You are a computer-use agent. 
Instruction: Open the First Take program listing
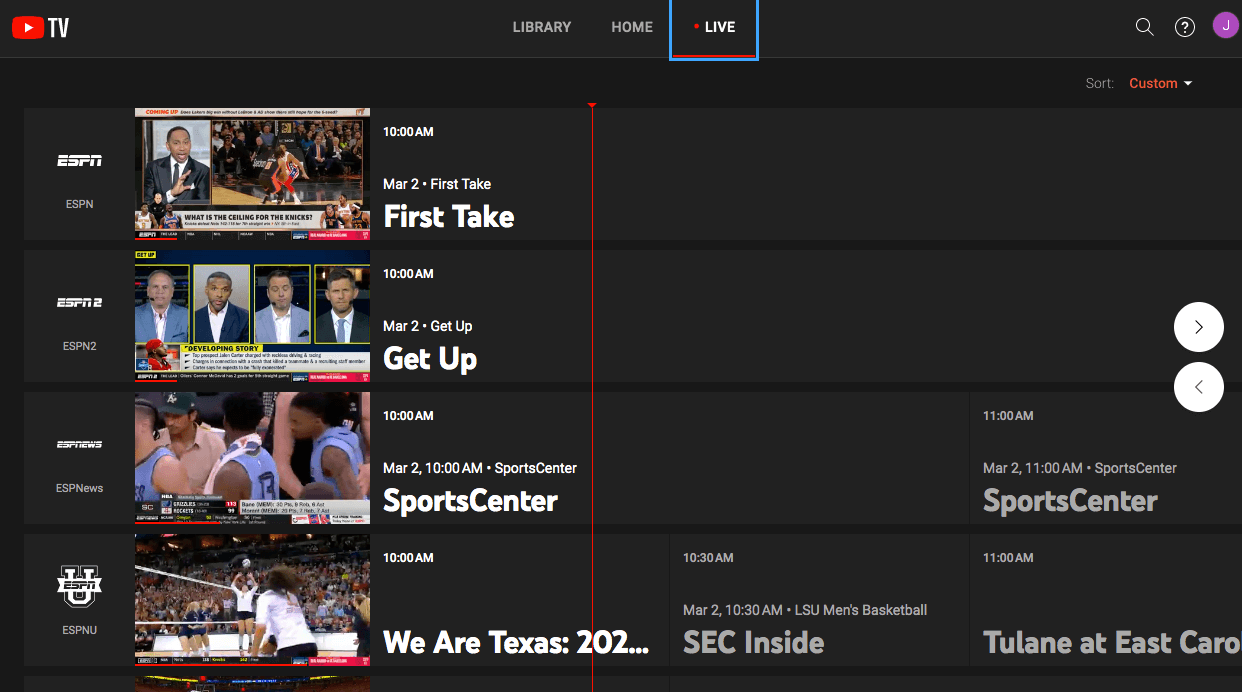point(449,216)
